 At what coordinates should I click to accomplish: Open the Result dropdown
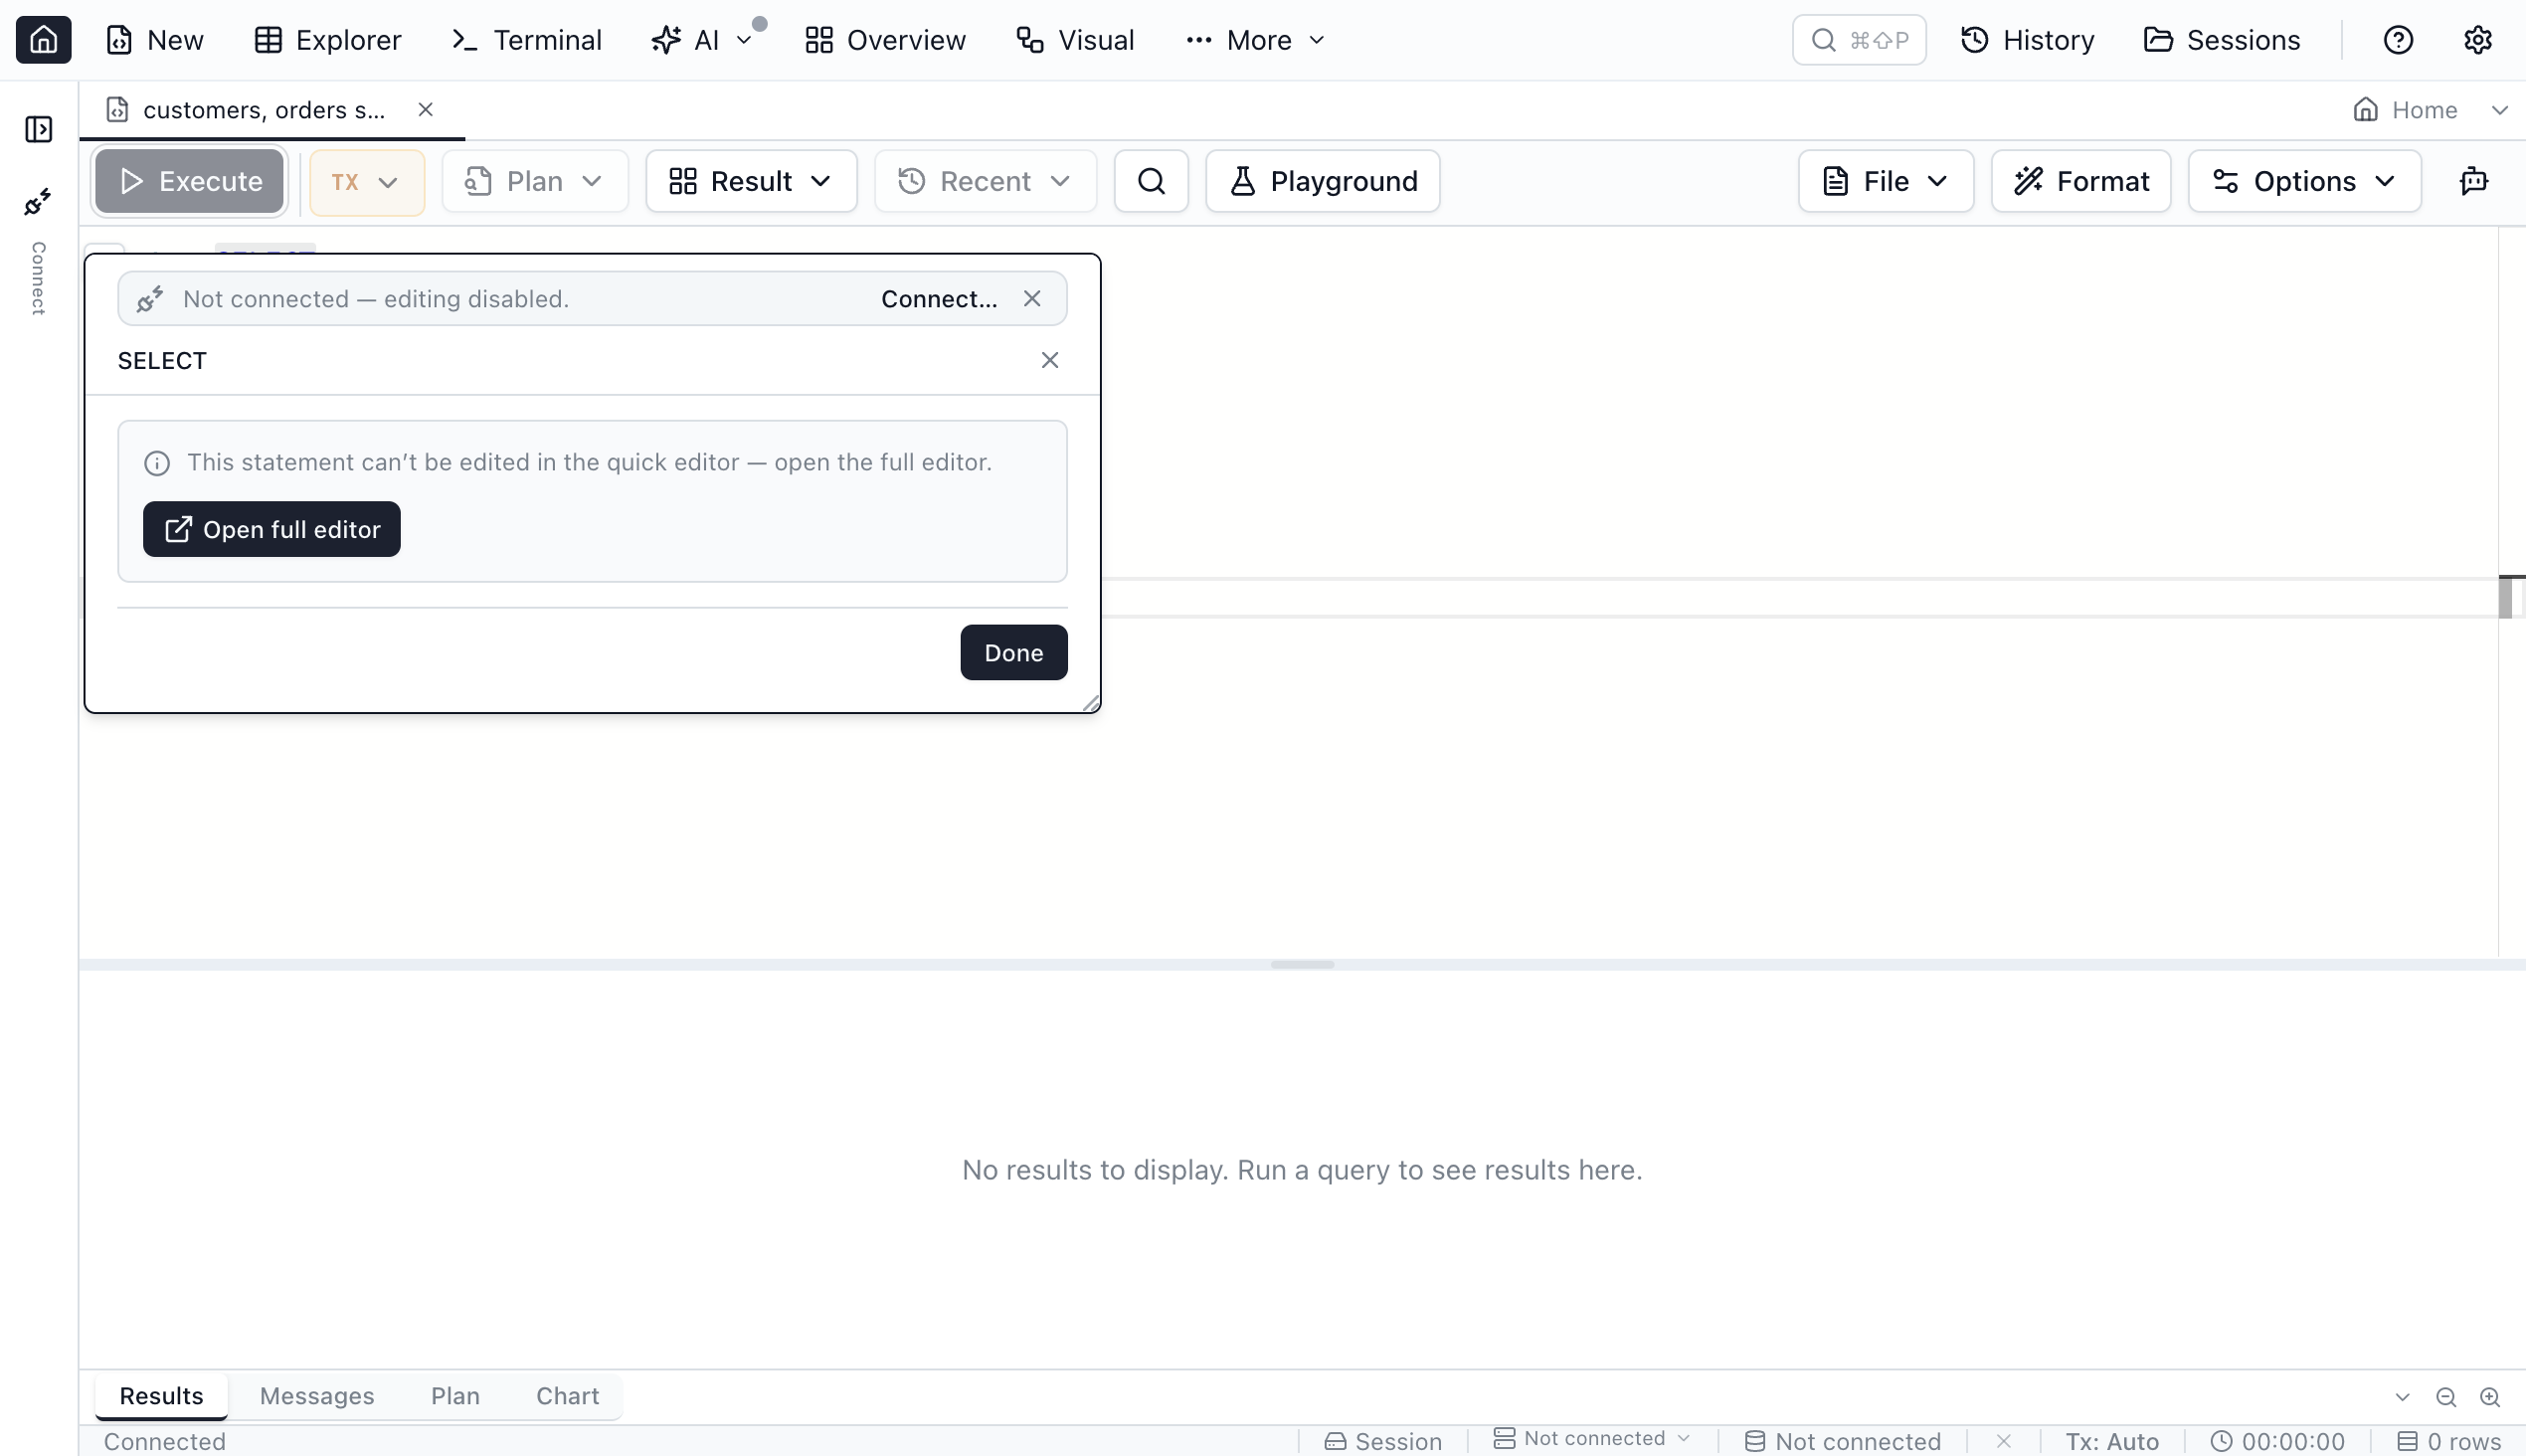point(751,181)
